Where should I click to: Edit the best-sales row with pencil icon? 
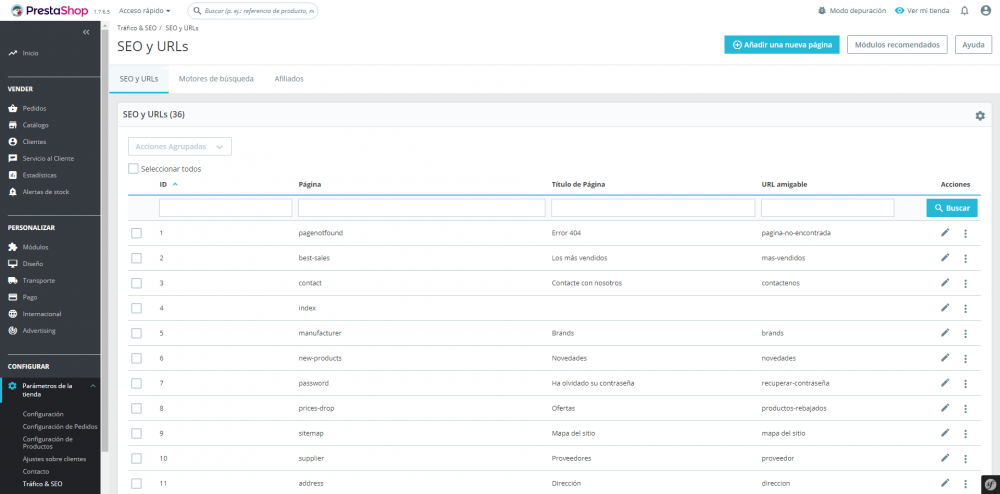(x=945, y=258)
